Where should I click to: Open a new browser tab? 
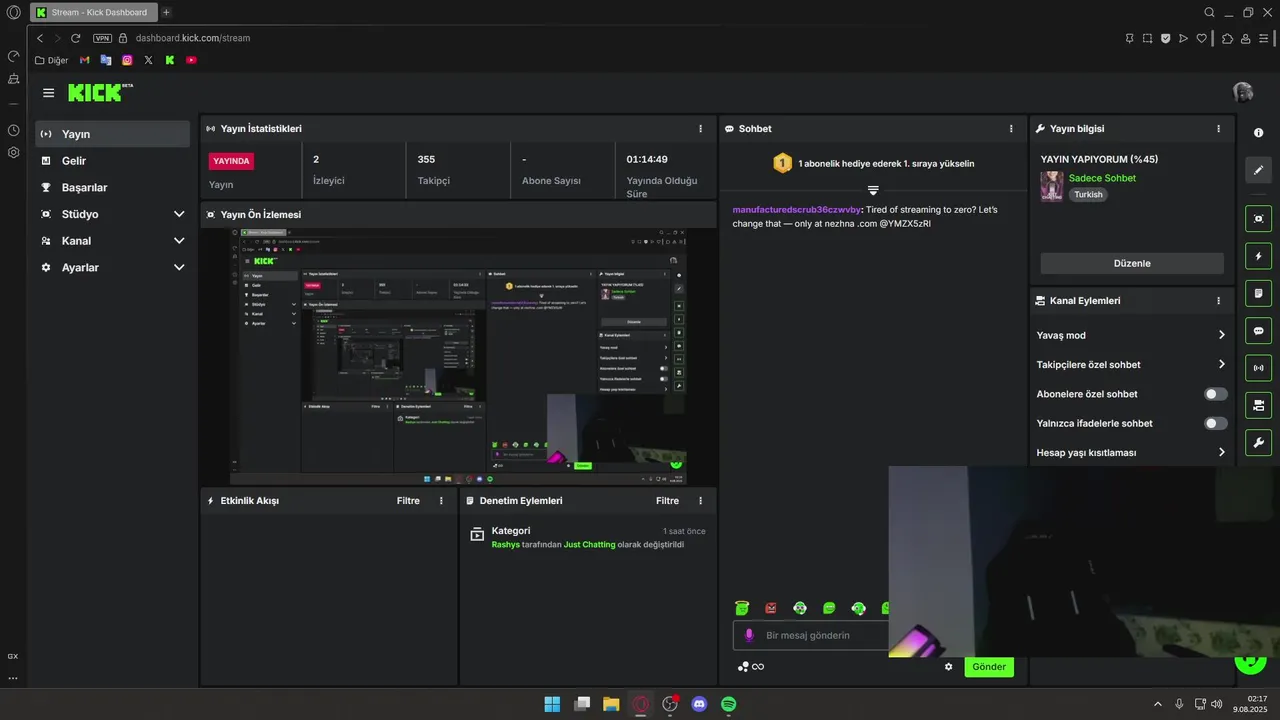tap(166, 12)
